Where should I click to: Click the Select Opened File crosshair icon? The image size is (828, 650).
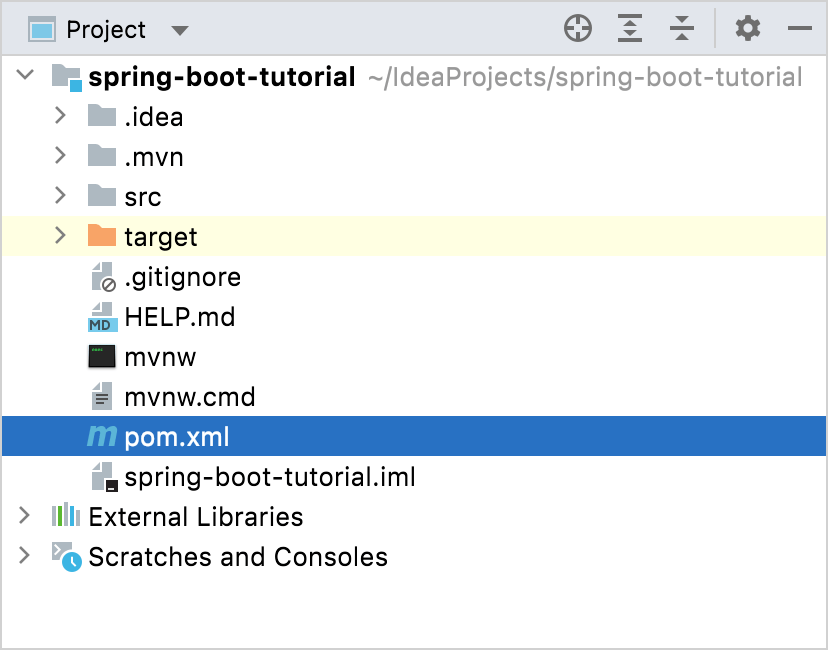578,29
